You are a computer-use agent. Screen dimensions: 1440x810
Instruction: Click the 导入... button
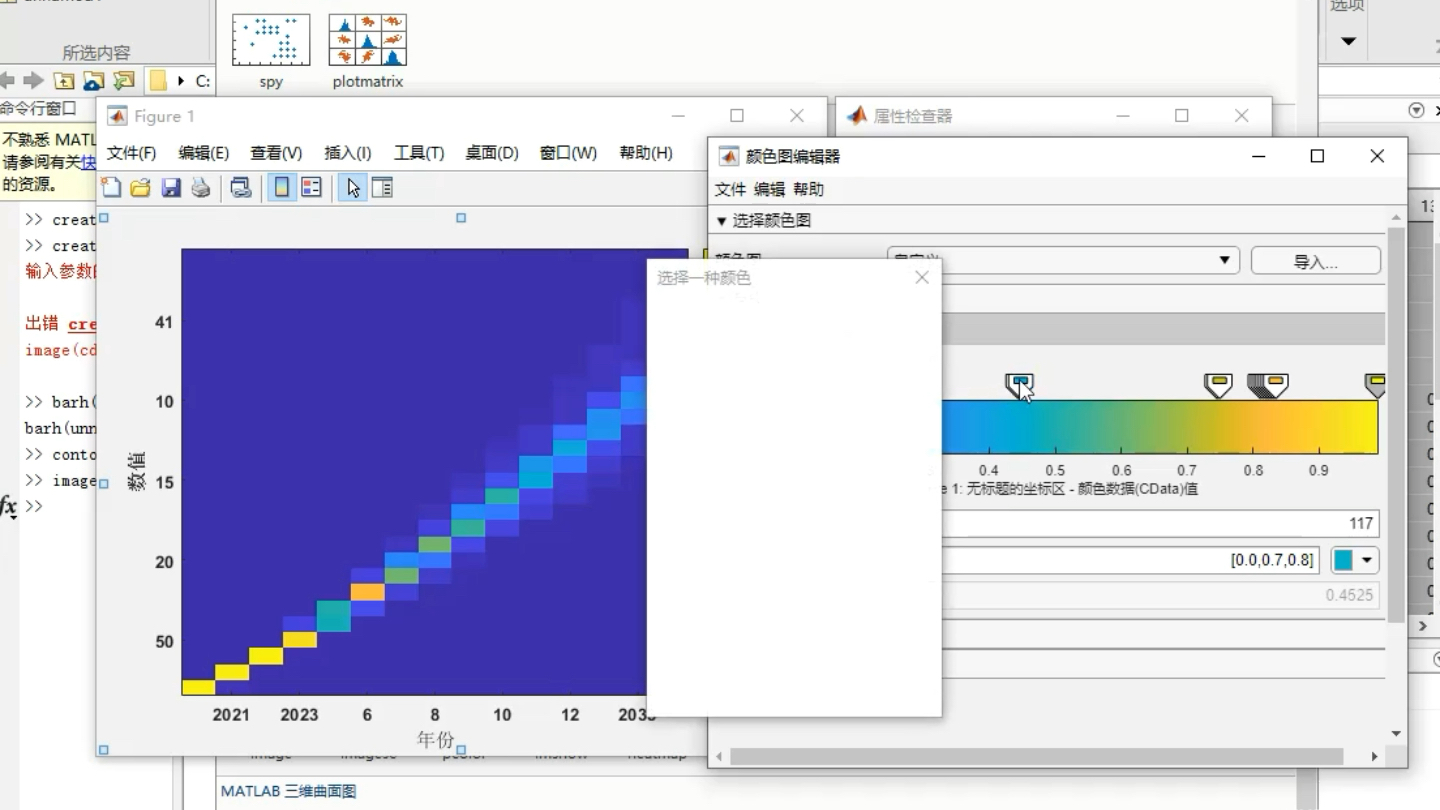click(1315, 260)
